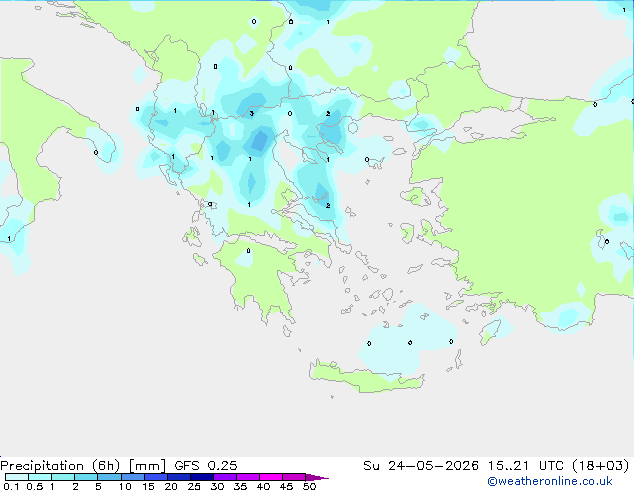Click the '0.5' legend scale label
The height and width of the screenshot is (490, 634).
click(x=34, y=486)
